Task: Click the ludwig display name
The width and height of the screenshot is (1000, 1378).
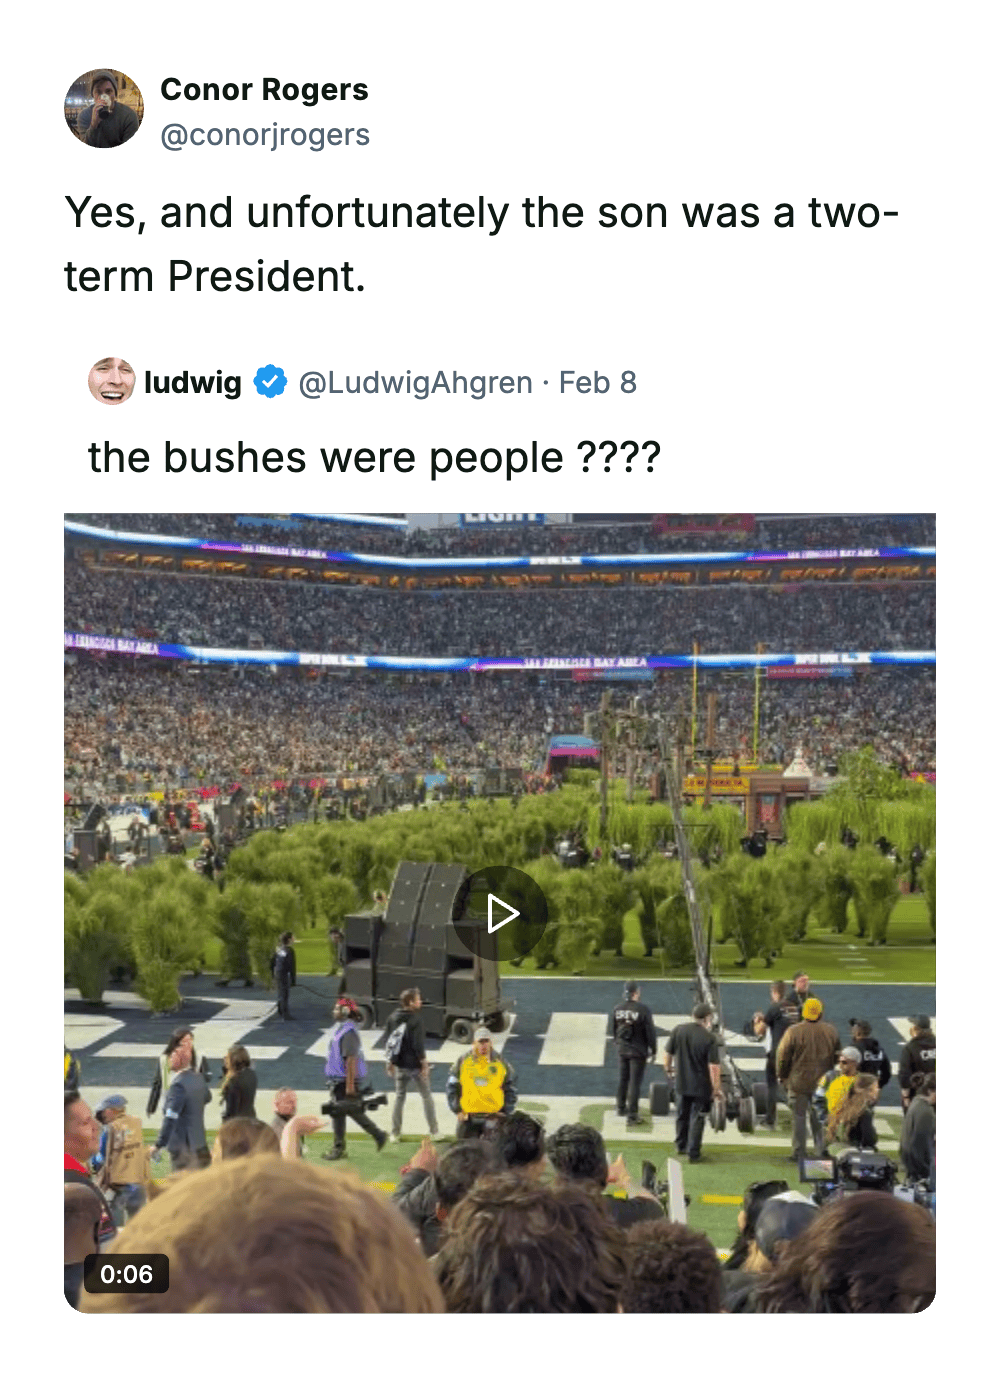Action: point(193,382)
